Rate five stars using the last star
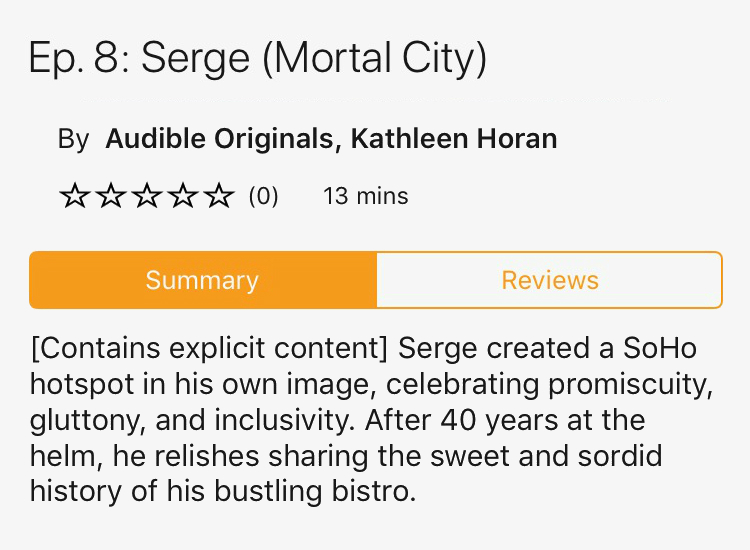The width and height of the screenshot is (750, 550). click(218, 197)
